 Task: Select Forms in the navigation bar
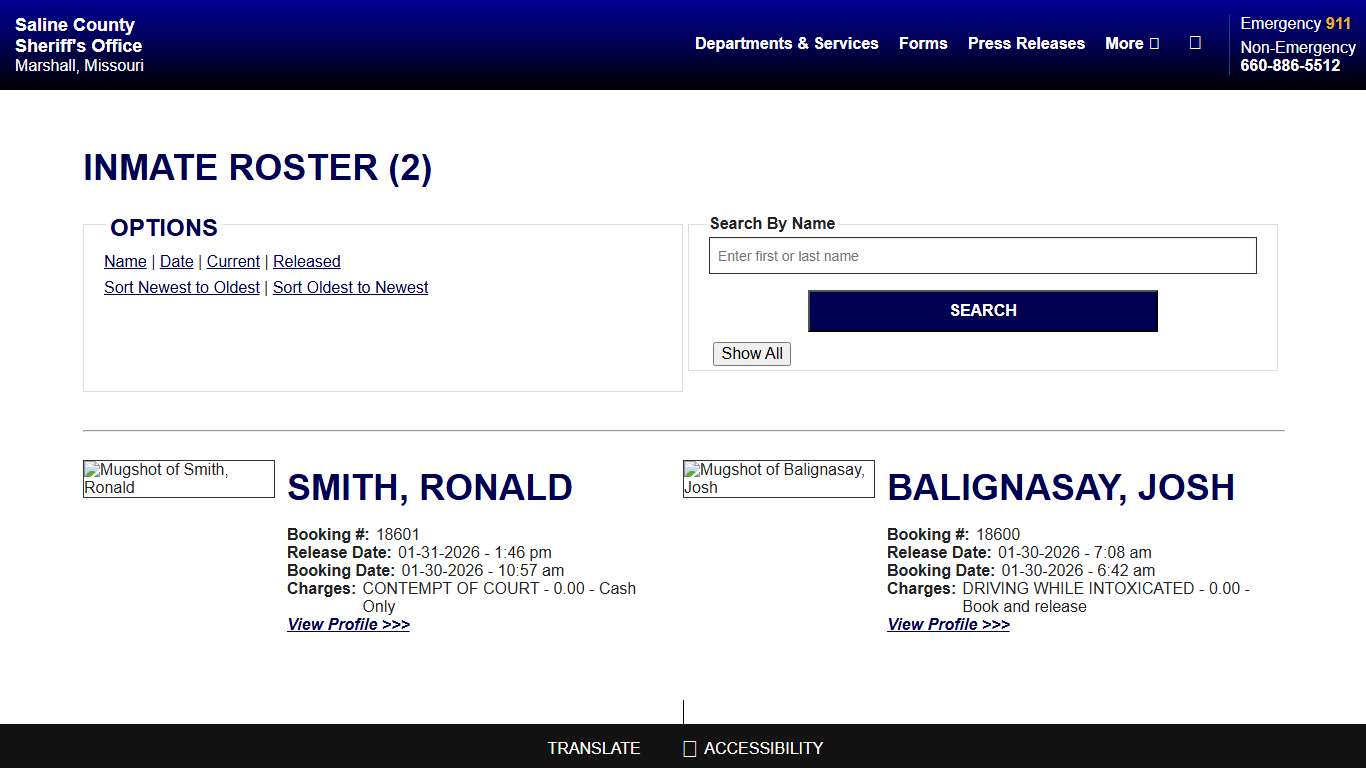click(x=922, y=43)
